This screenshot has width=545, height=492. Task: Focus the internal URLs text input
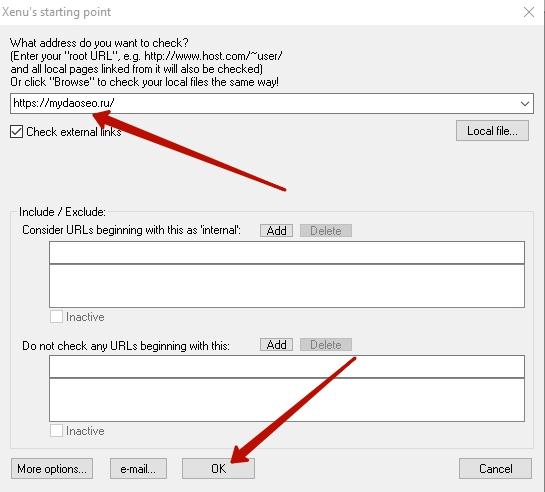pyautogui.click(x=287, y=253)
